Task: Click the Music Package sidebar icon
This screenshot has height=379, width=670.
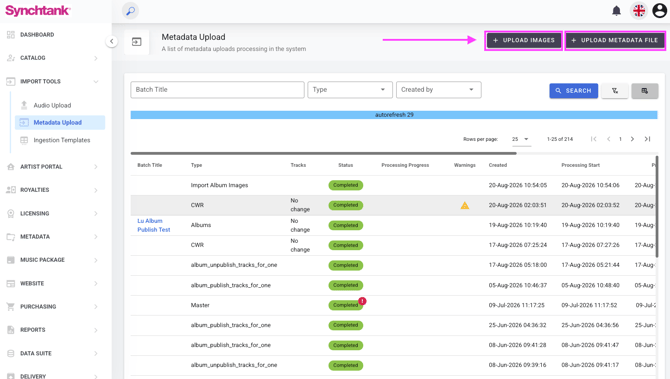Action: (11, 260)
